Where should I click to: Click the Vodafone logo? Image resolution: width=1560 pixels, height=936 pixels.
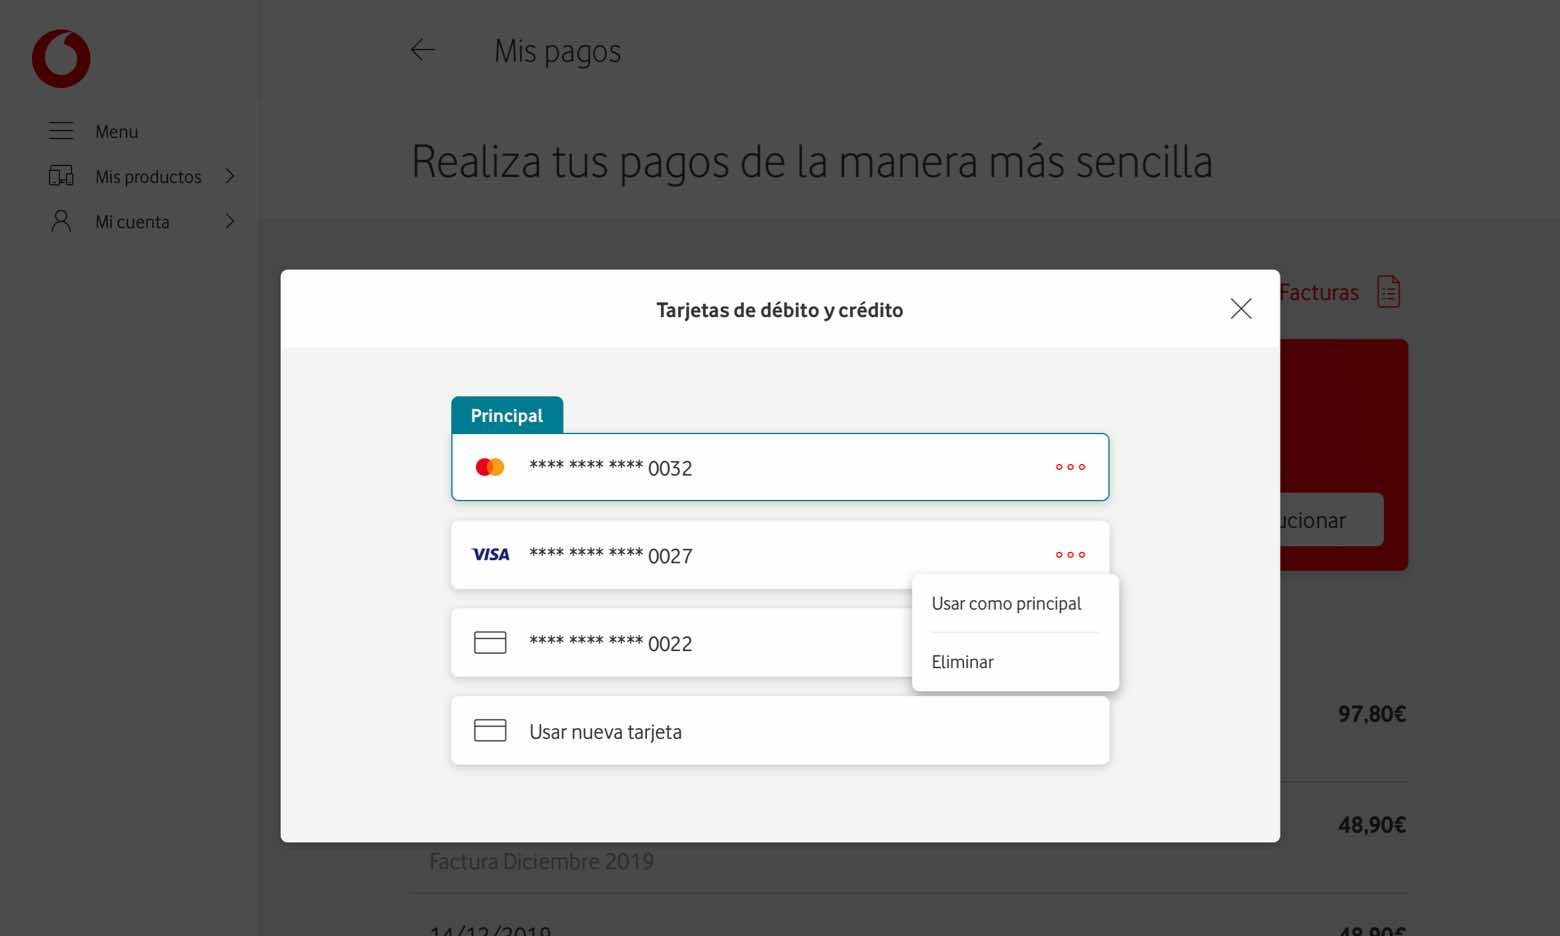(x=60, y=58)
